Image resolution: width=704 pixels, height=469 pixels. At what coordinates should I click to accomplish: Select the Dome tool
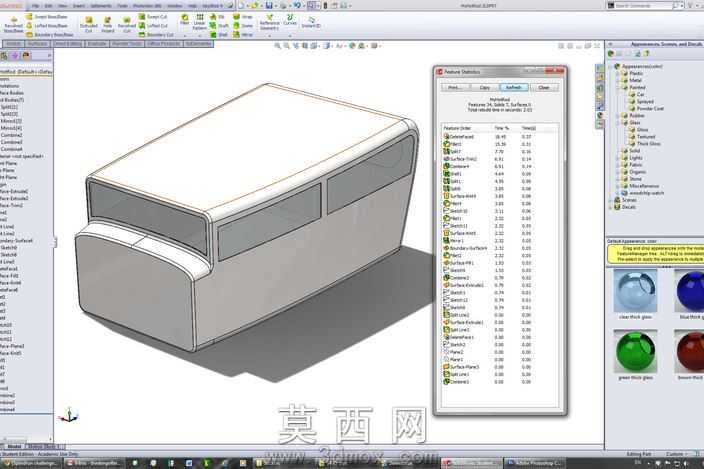click(x=243, y=26)
